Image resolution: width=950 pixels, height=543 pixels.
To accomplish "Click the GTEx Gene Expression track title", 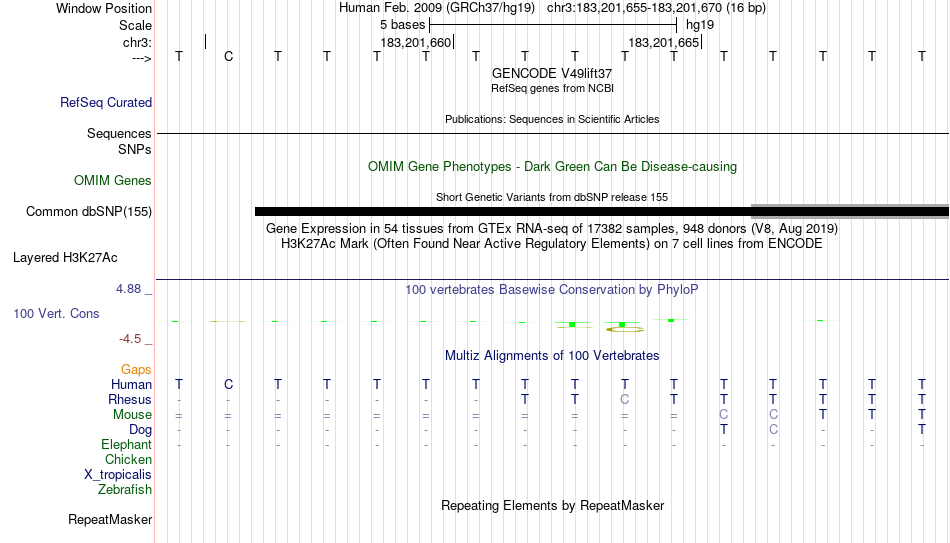I will 552,228.
